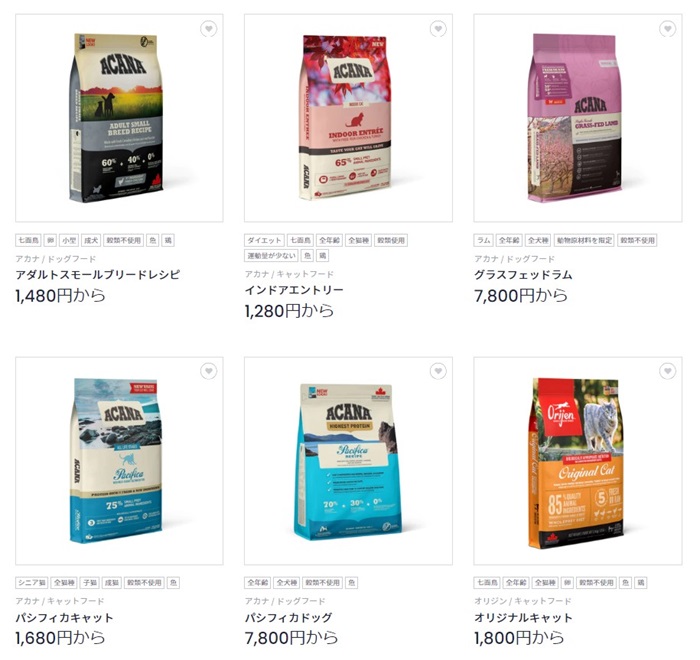Open the purple Grass-Fed Lamb bag image

(x=575, y=118)
